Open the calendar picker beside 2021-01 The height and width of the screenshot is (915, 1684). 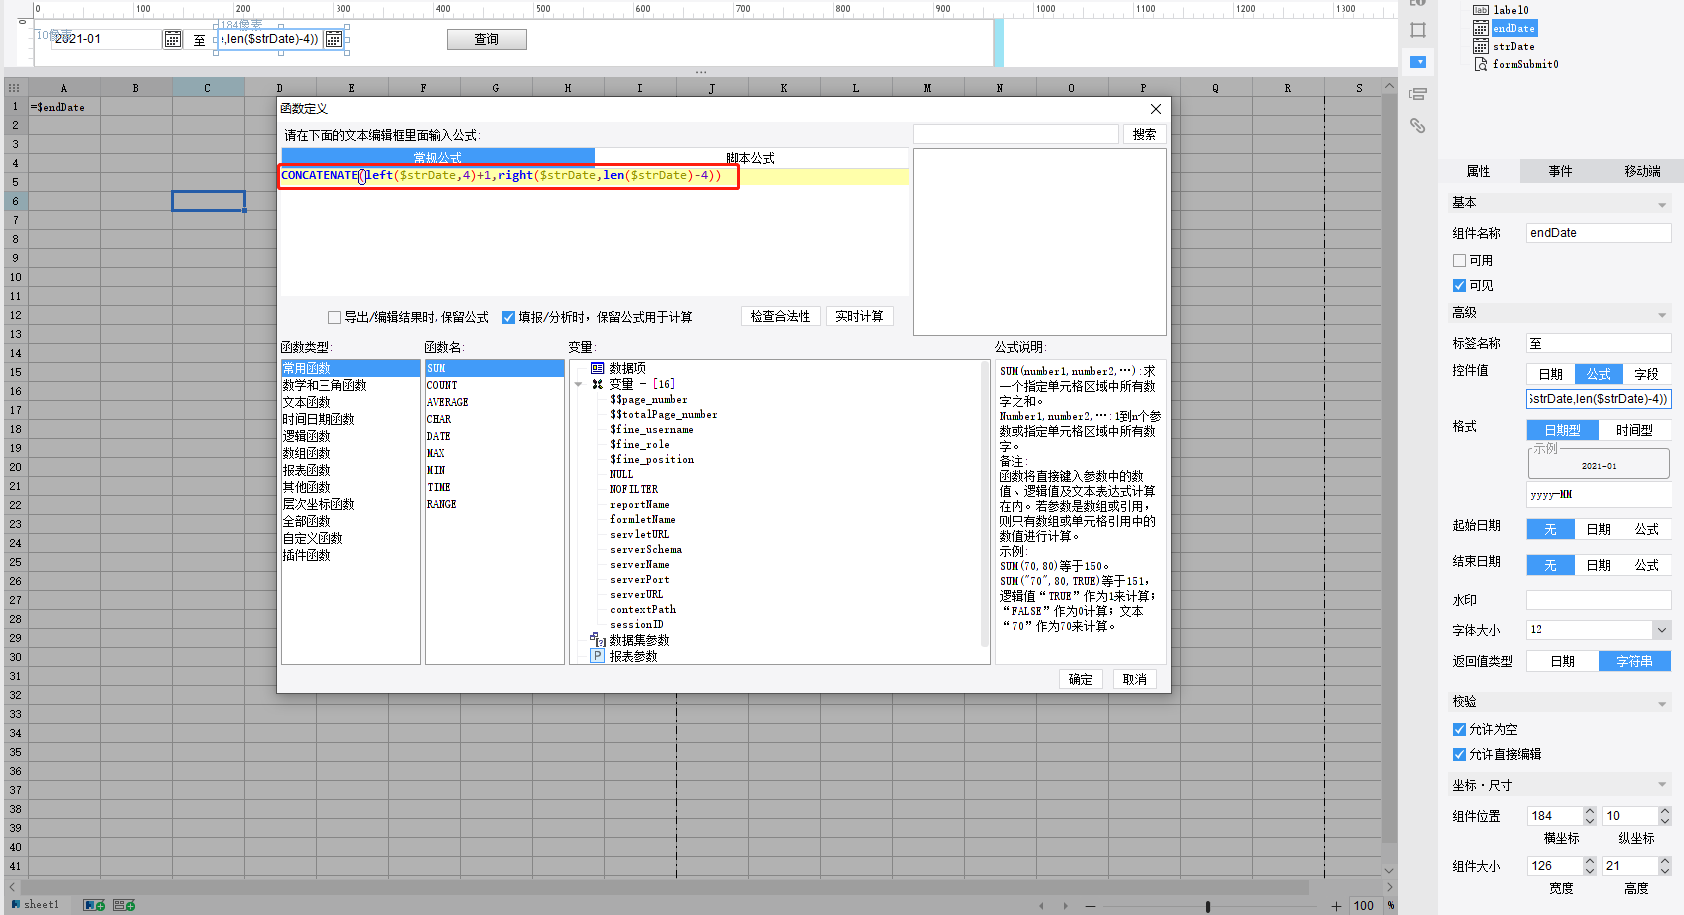pos(172,39)
